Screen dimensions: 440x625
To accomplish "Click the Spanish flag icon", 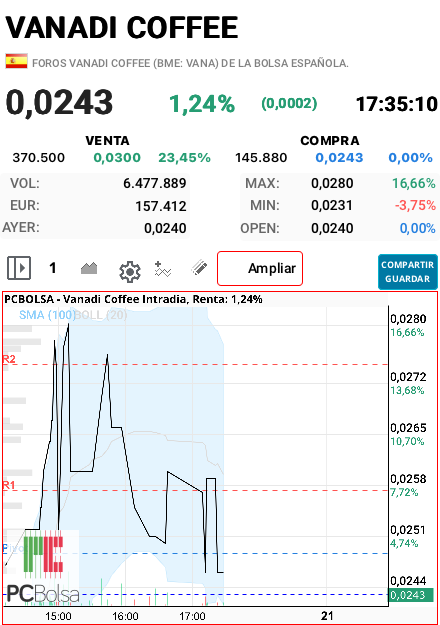I will pyautogui.click(x=16, y=61).
